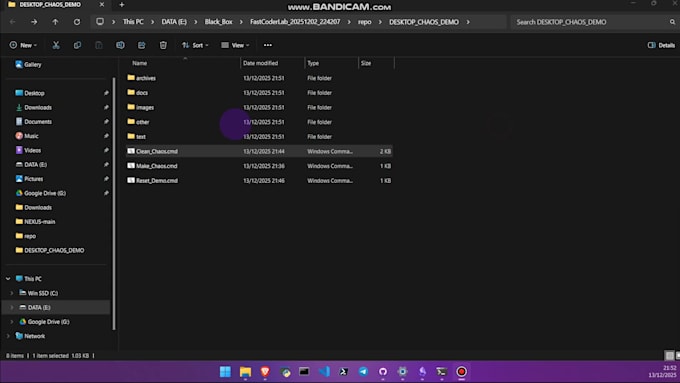Go up one folder level
This screenshot has width=680, height=383.
(x=55, y=22)
